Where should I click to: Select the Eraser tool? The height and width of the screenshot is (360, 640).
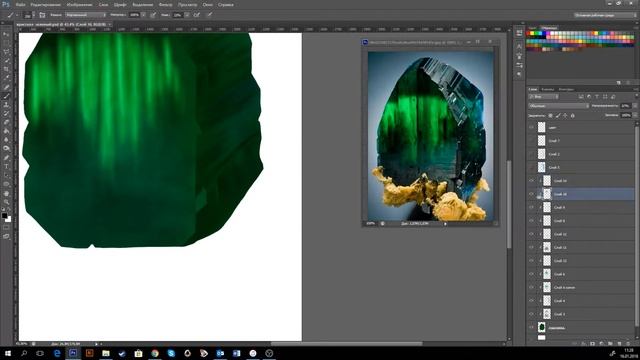point(6,122)
